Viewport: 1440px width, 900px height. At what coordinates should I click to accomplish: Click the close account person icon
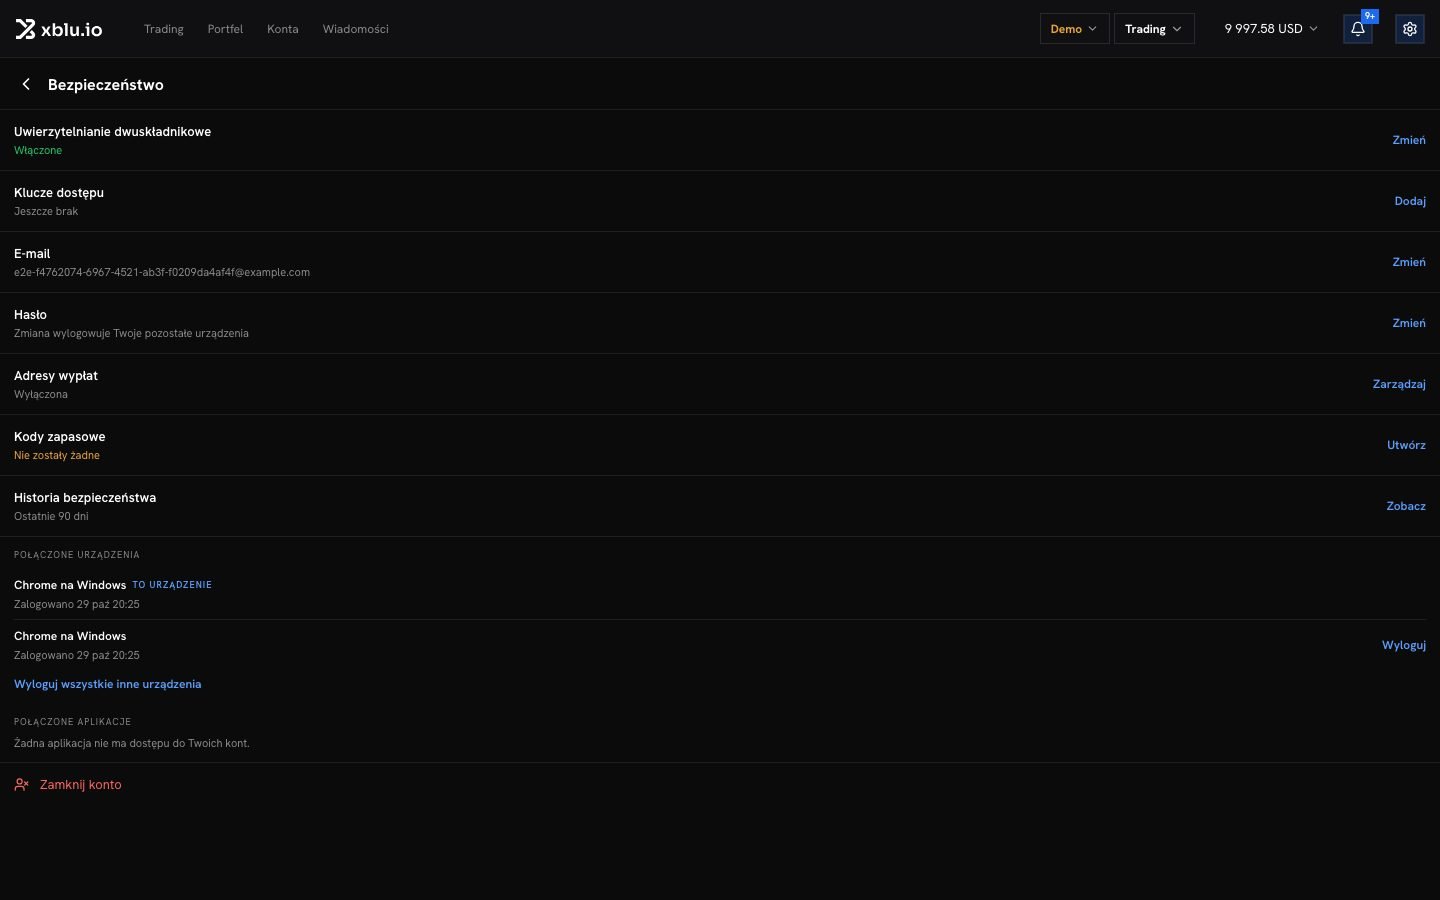click(21, 785)
